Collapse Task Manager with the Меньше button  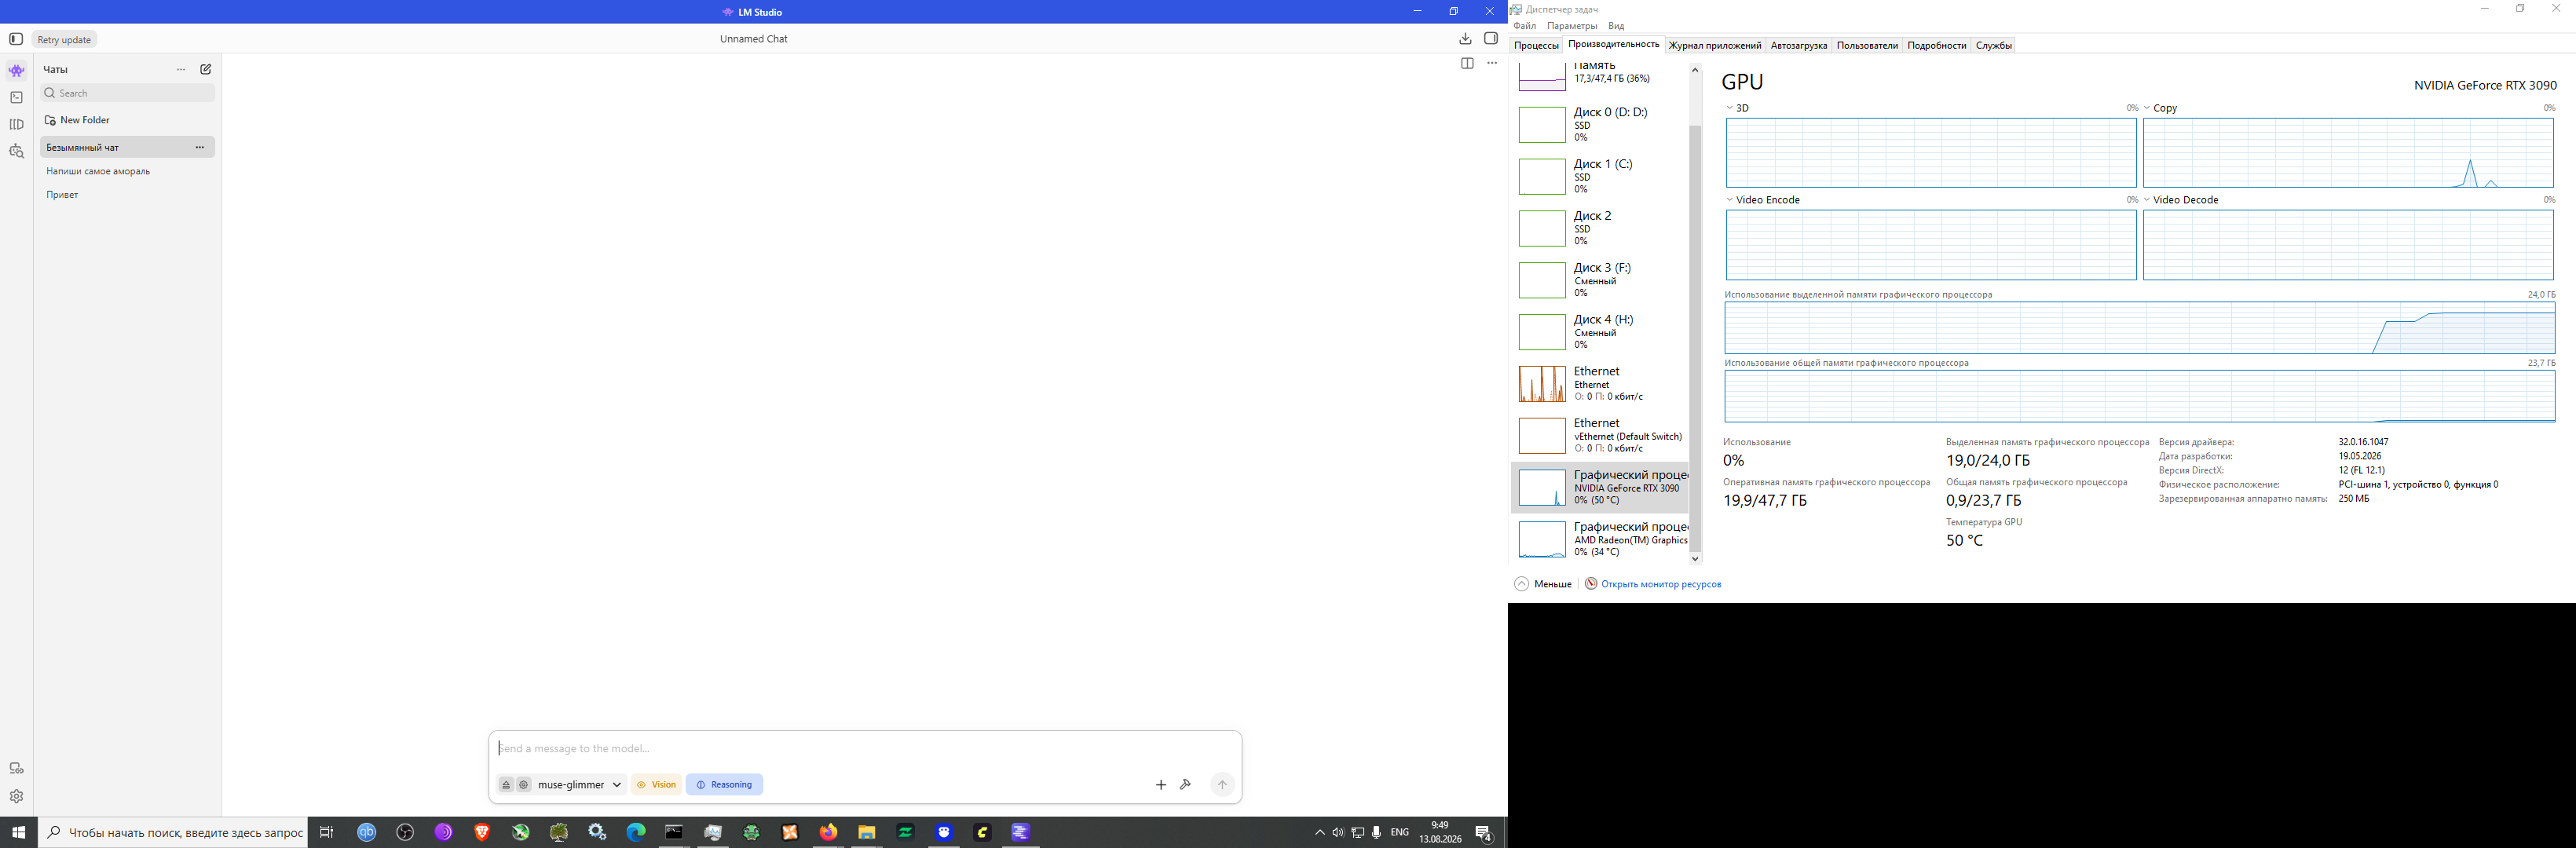click(1543, 584)
